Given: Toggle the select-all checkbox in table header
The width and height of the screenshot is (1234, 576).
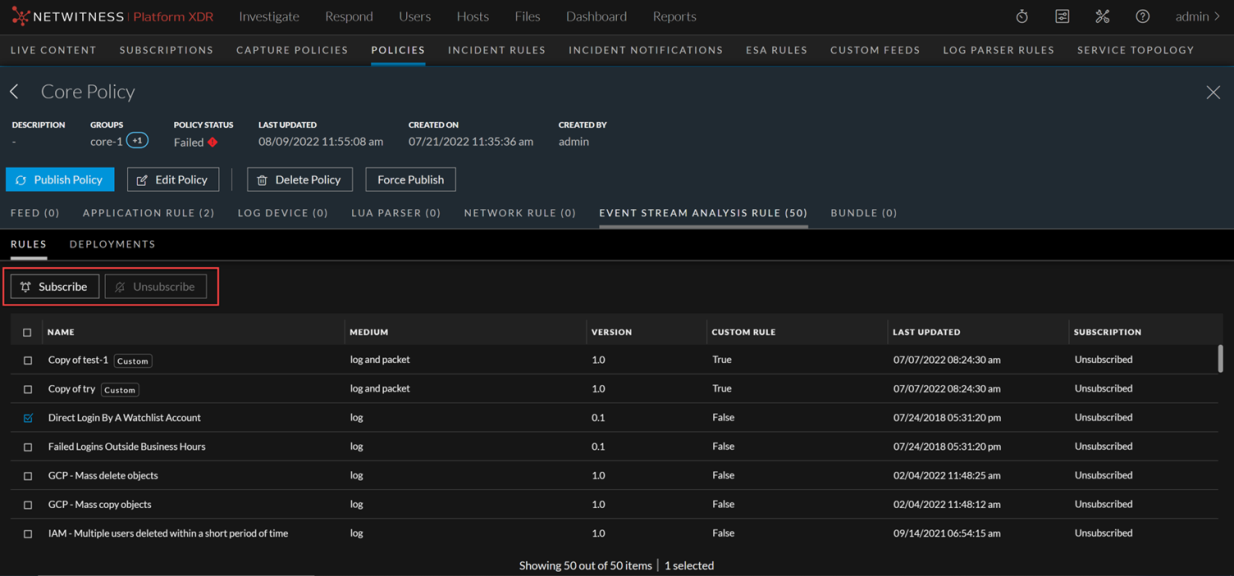Looking at the screenshot, I should click(x=28, y=332).
